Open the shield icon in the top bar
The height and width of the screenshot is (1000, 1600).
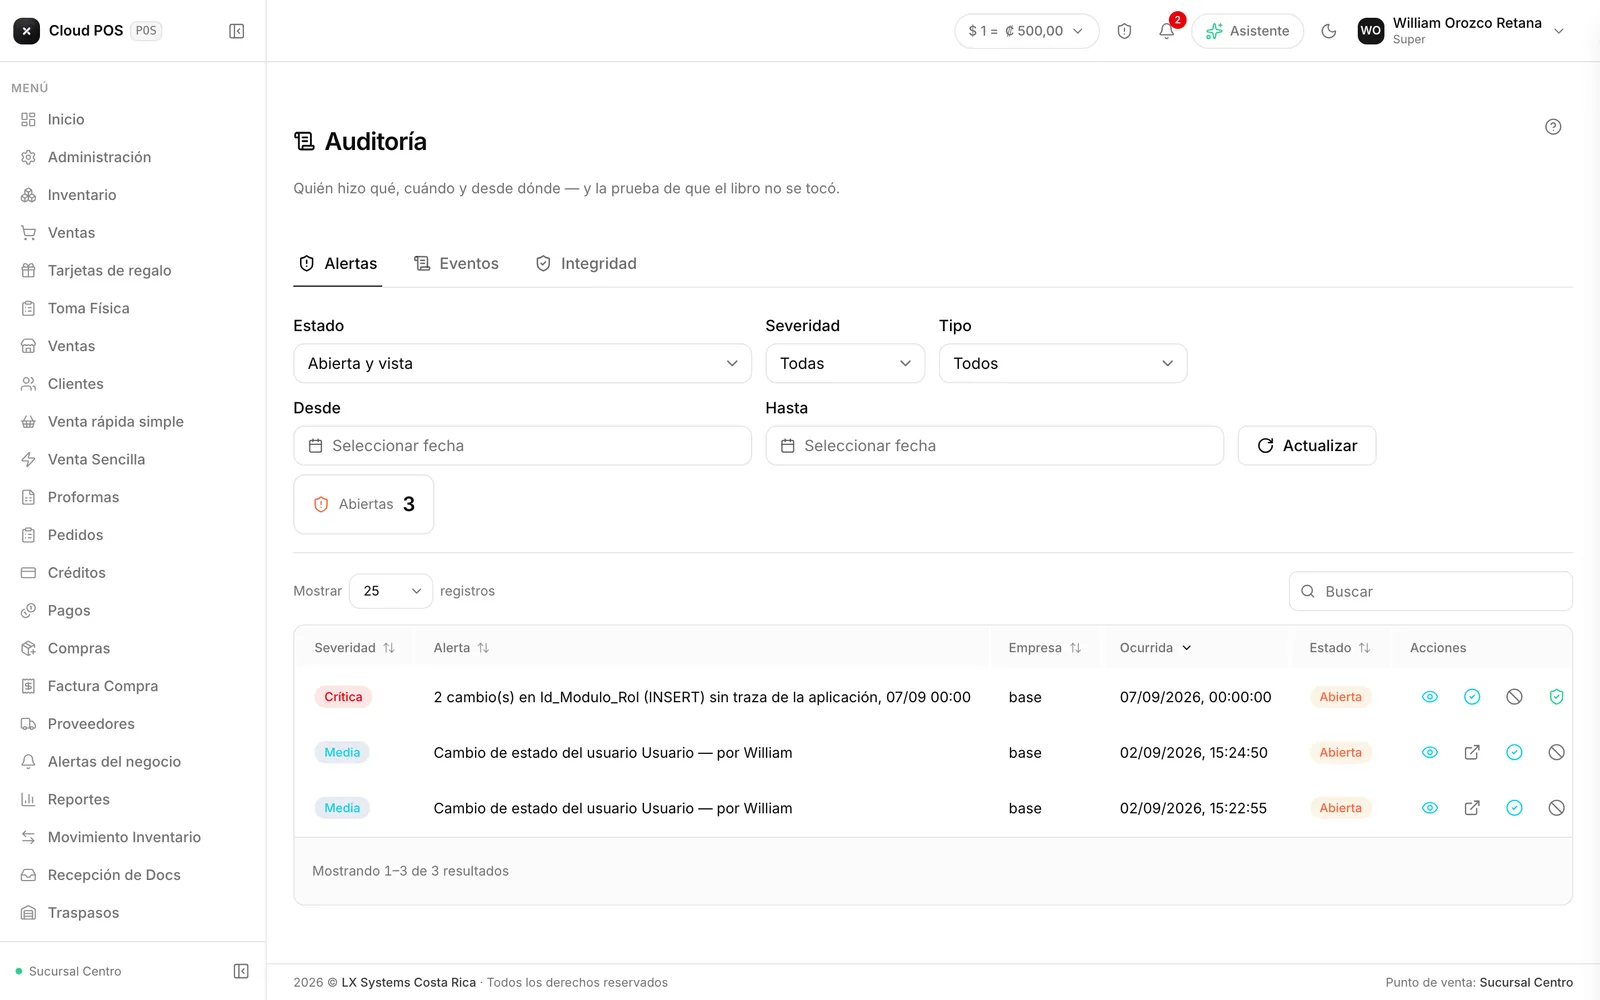(1124, 31)
